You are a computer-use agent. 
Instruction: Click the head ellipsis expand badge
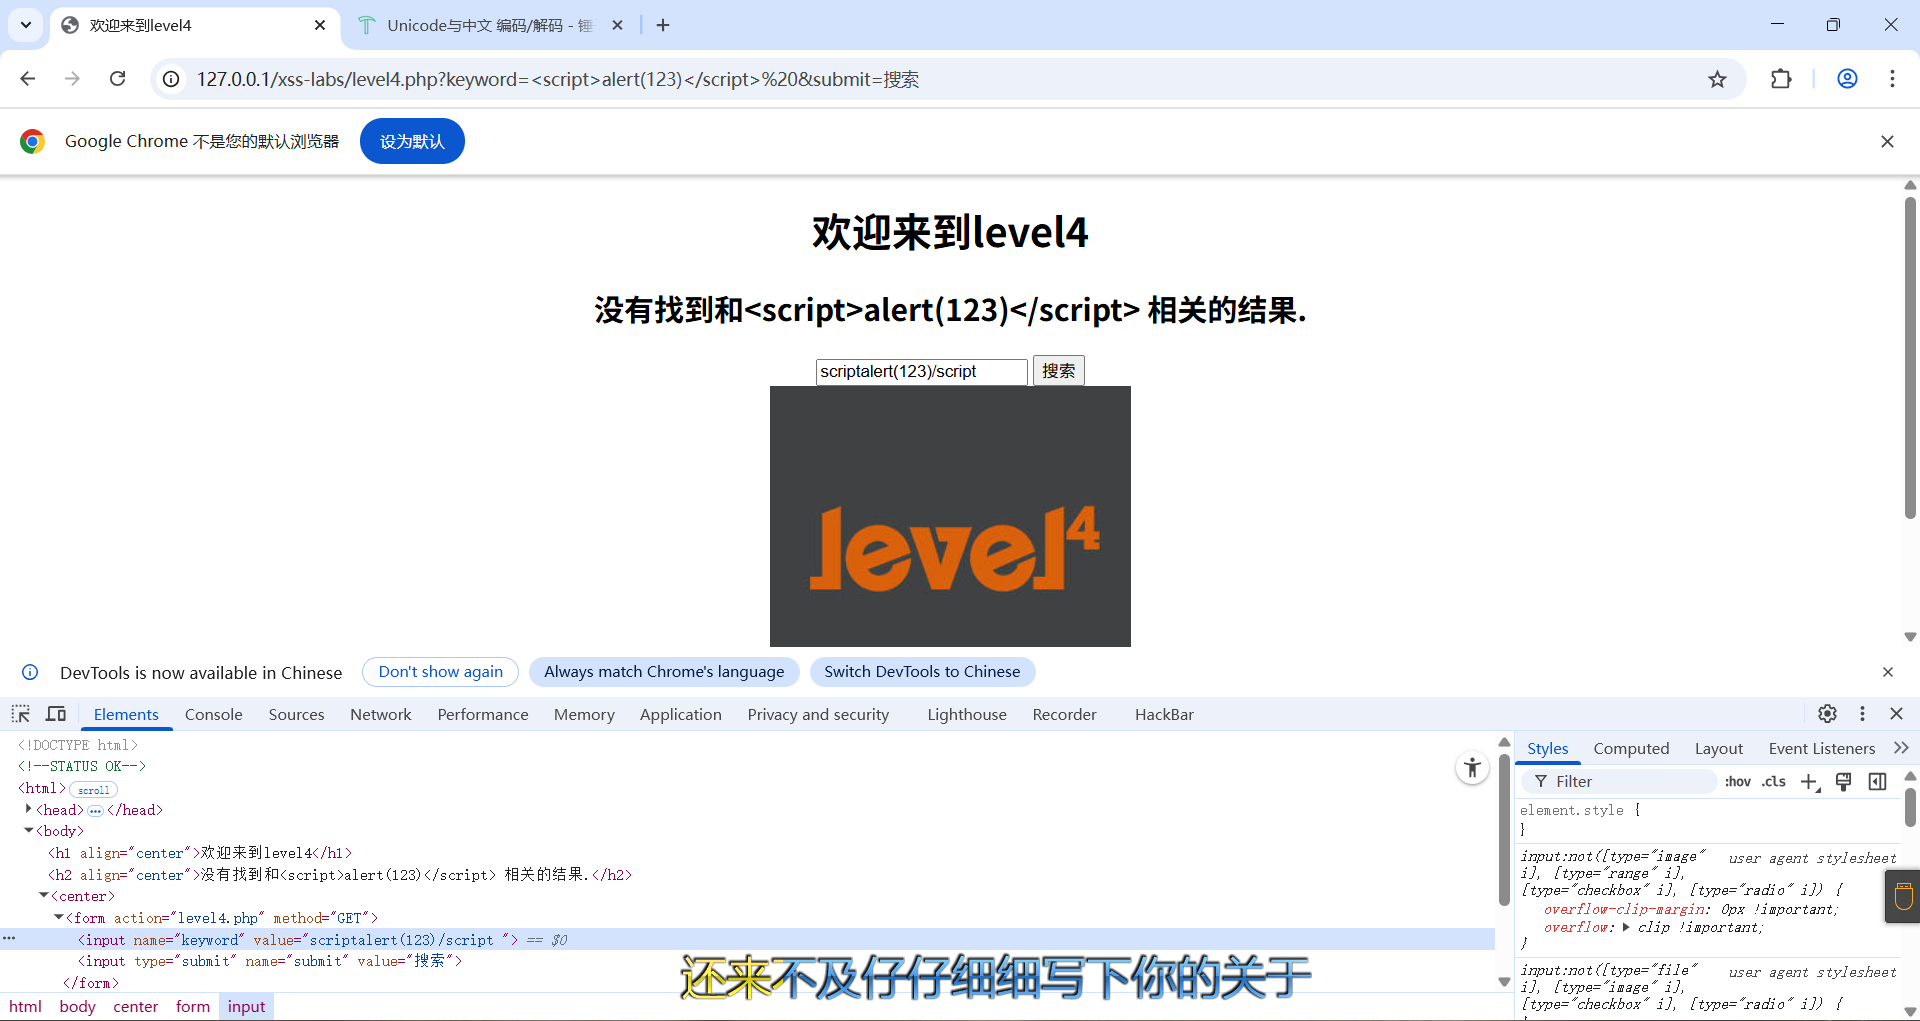point(95,810)
